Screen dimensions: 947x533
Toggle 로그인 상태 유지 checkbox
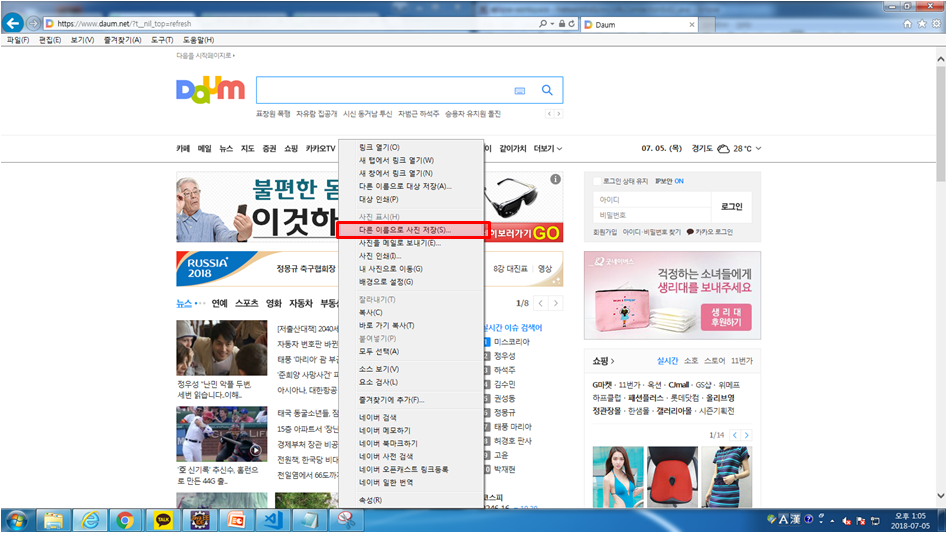click(x=597, y=181)
